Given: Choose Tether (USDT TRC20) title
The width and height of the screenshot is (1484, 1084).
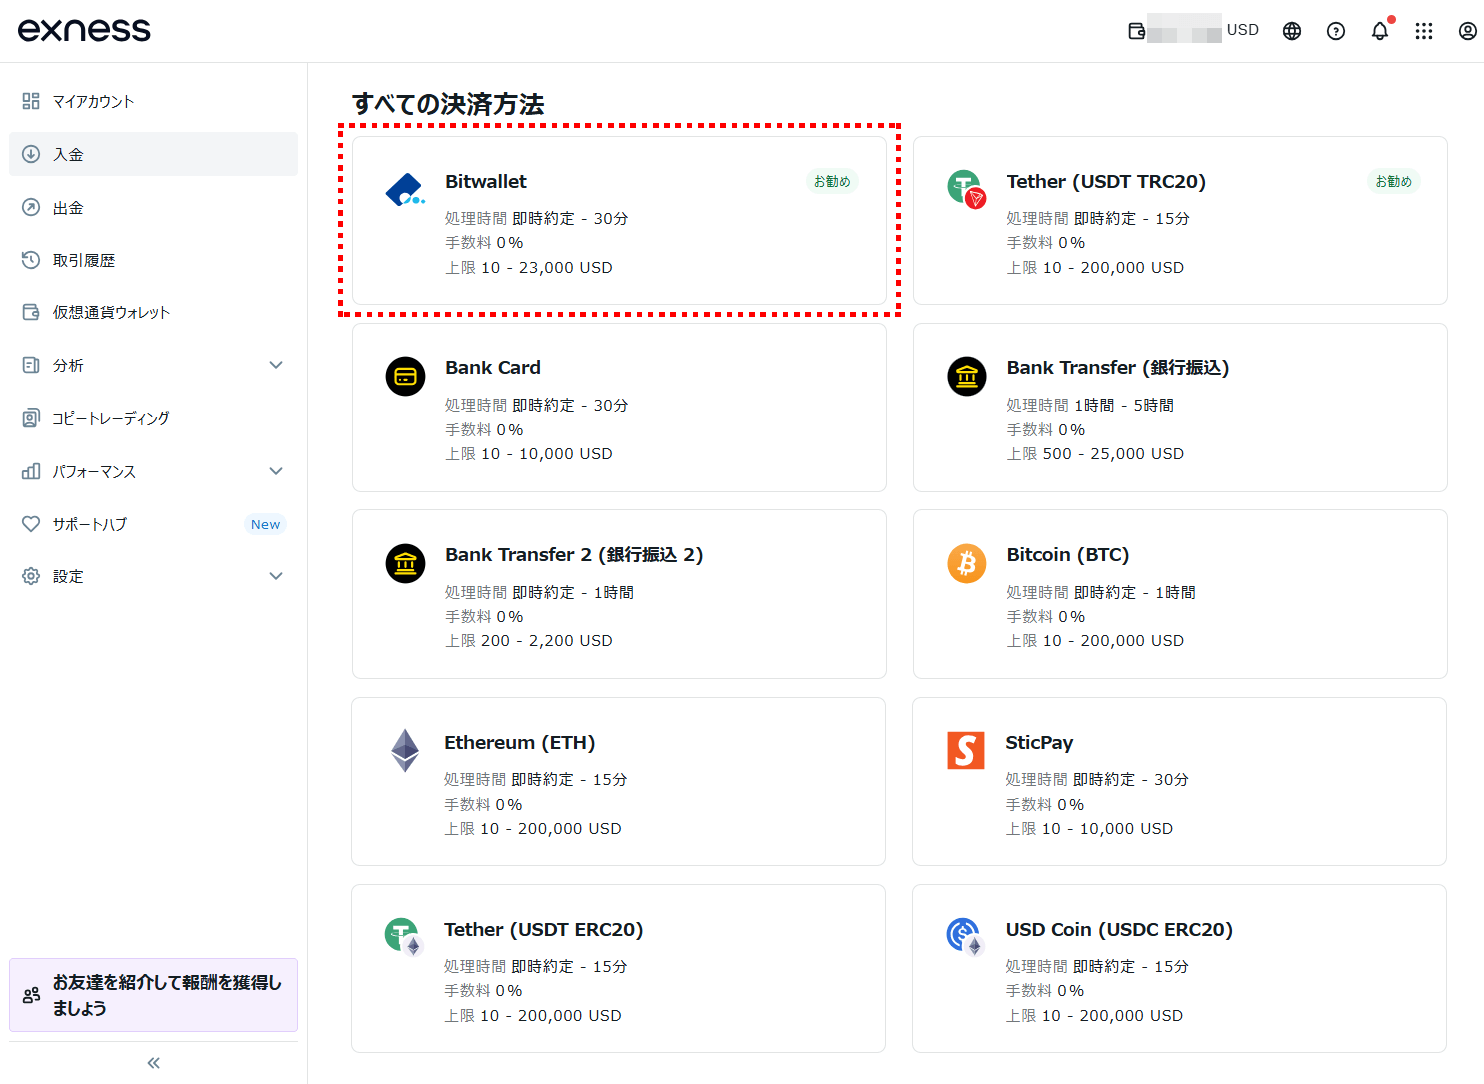Looking at the screenshot, I should click(x=1106, y=182).
